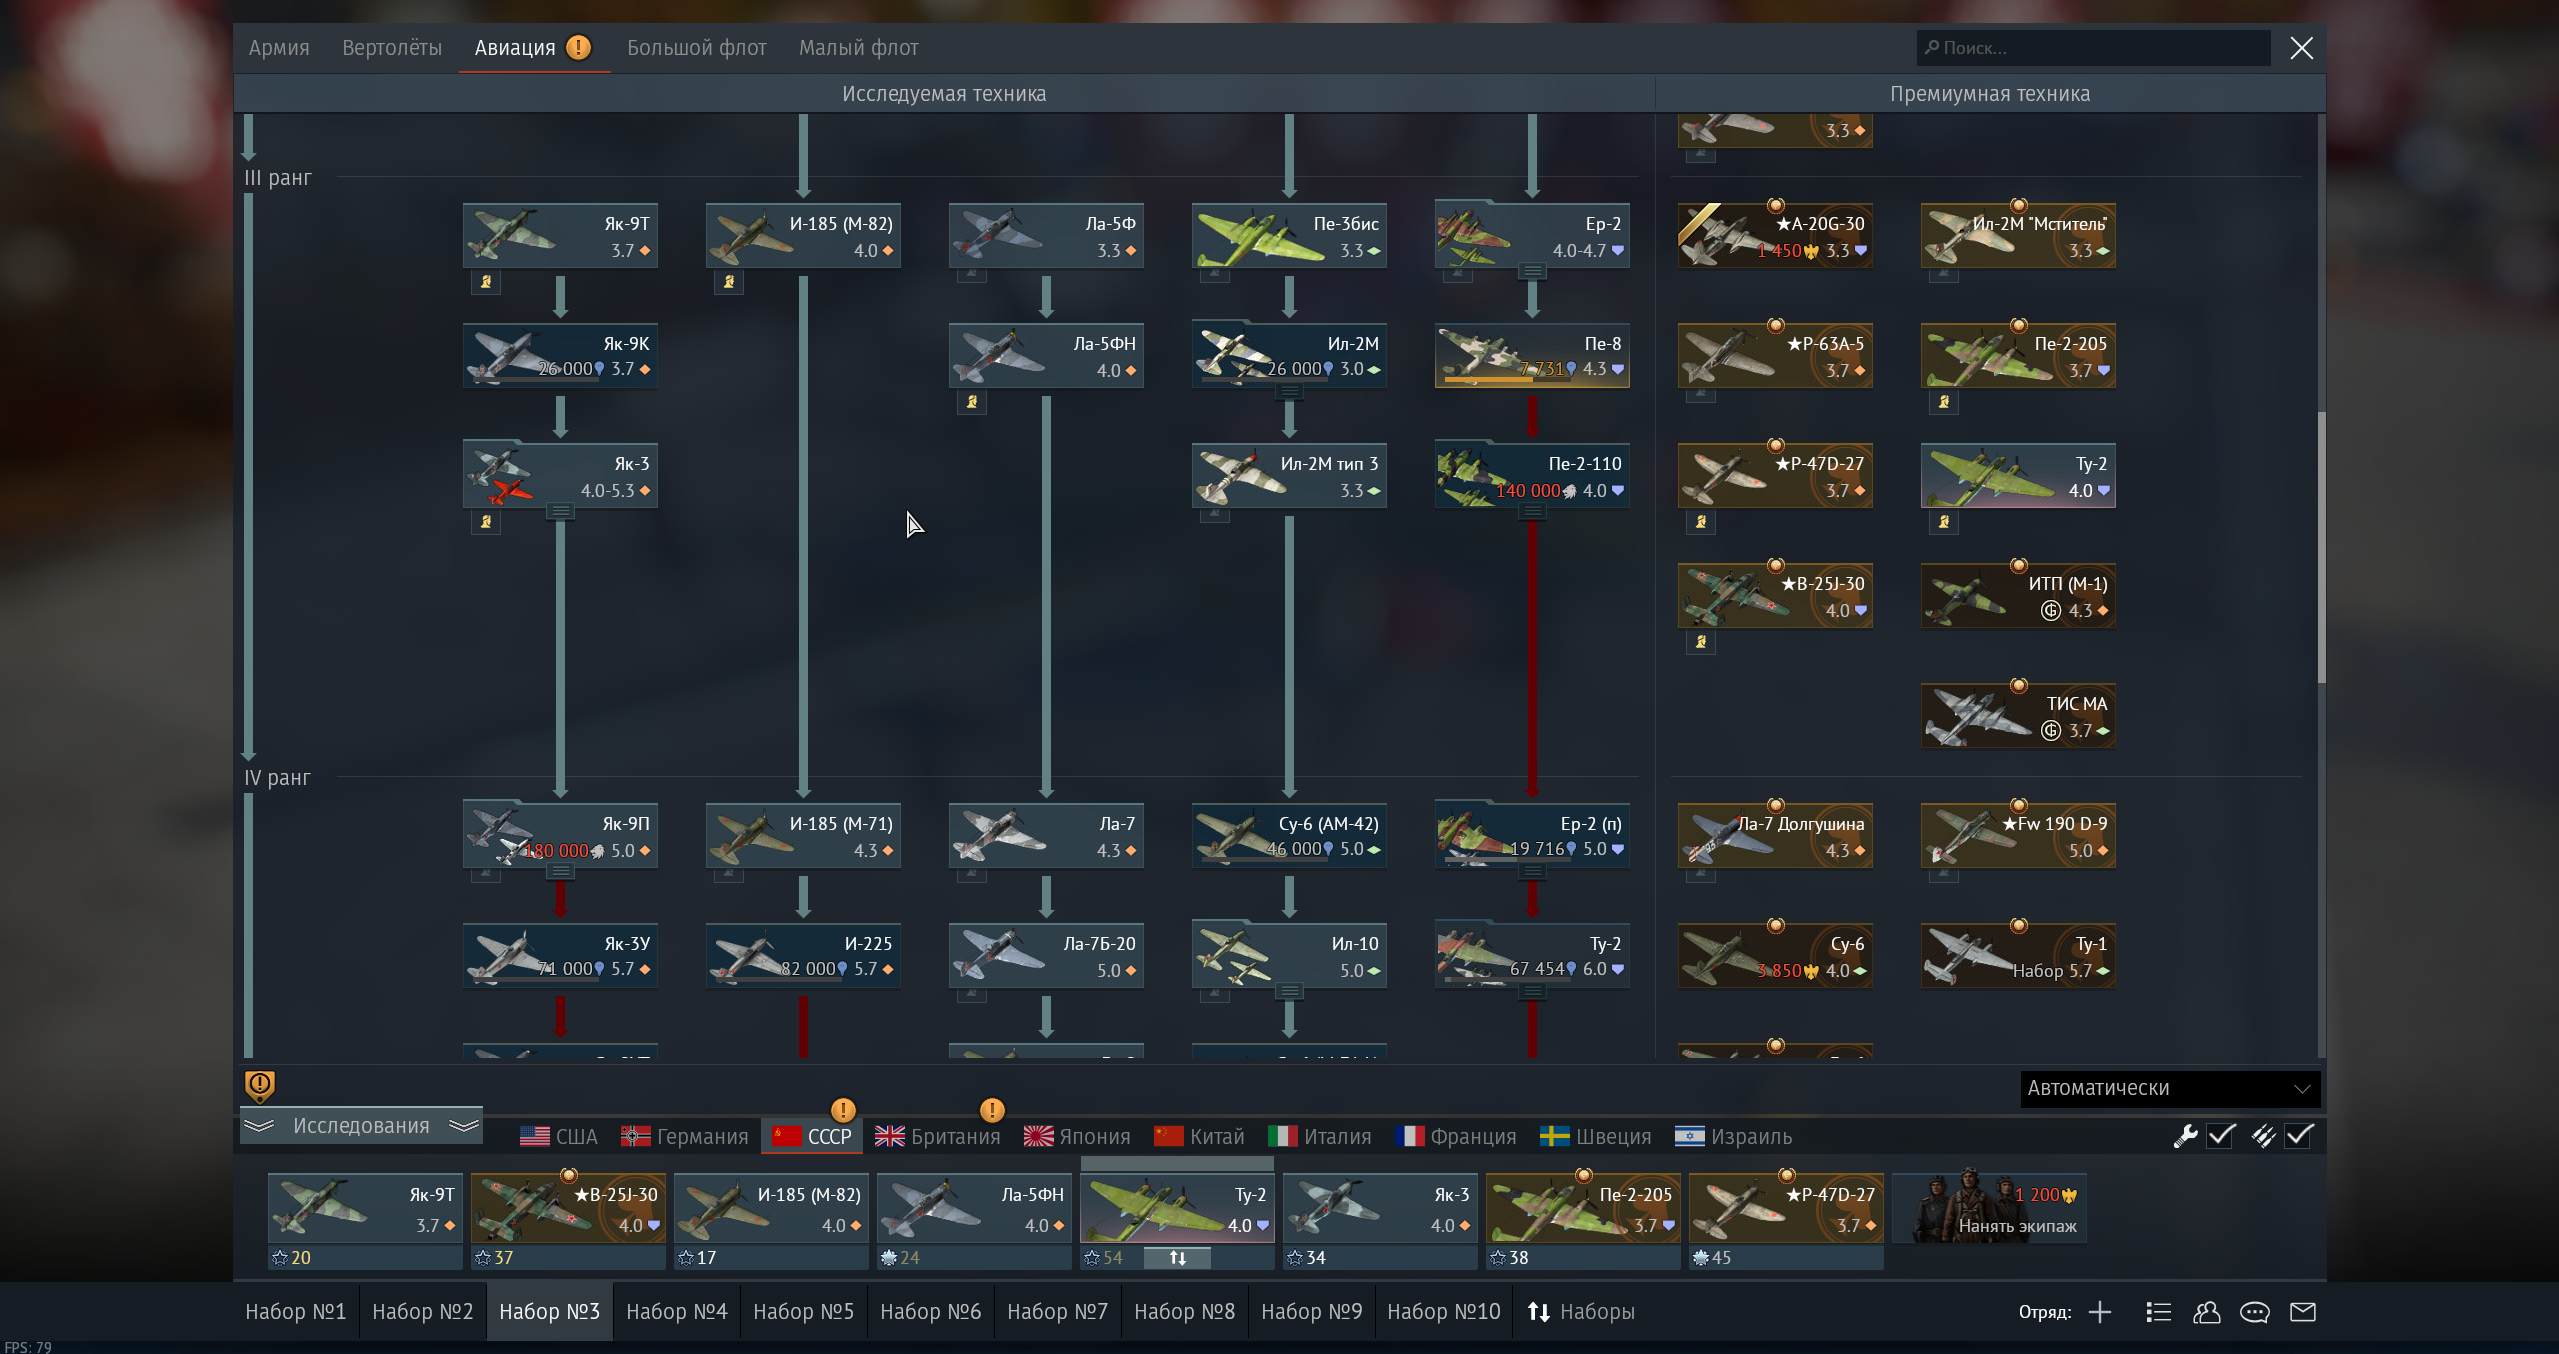Select the Китай nation tab
The image size is (2559, 1354).
[1199, 1137]
